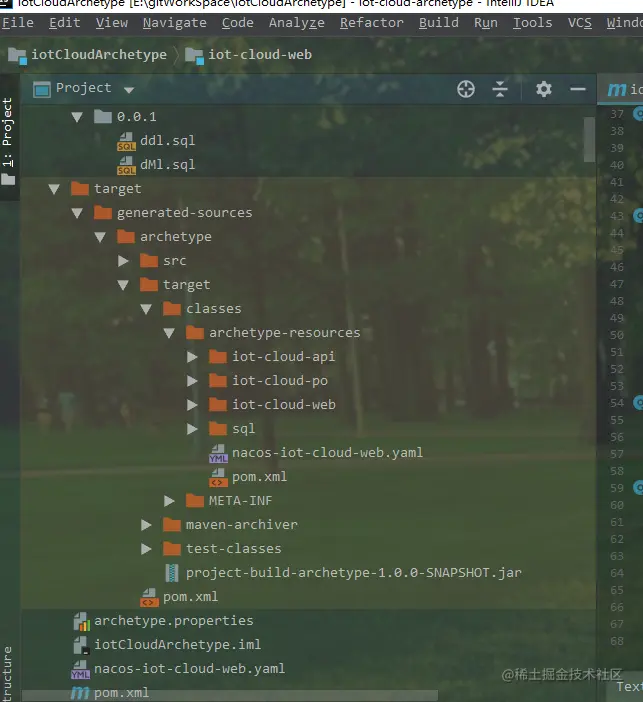
Task: Click the iot-cloud-web breadcrumb
Action: (x=260, y=55)
